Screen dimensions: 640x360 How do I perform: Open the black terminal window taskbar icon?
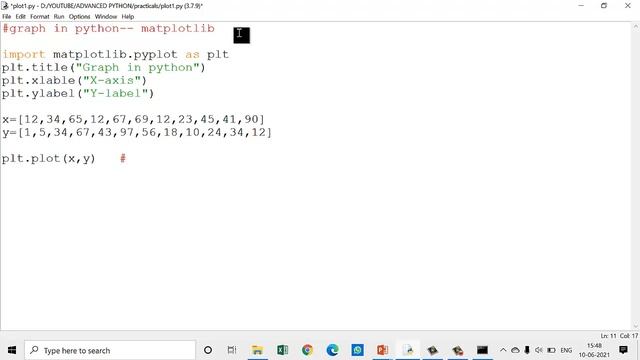pyautogui.click(x=482, y=350)
